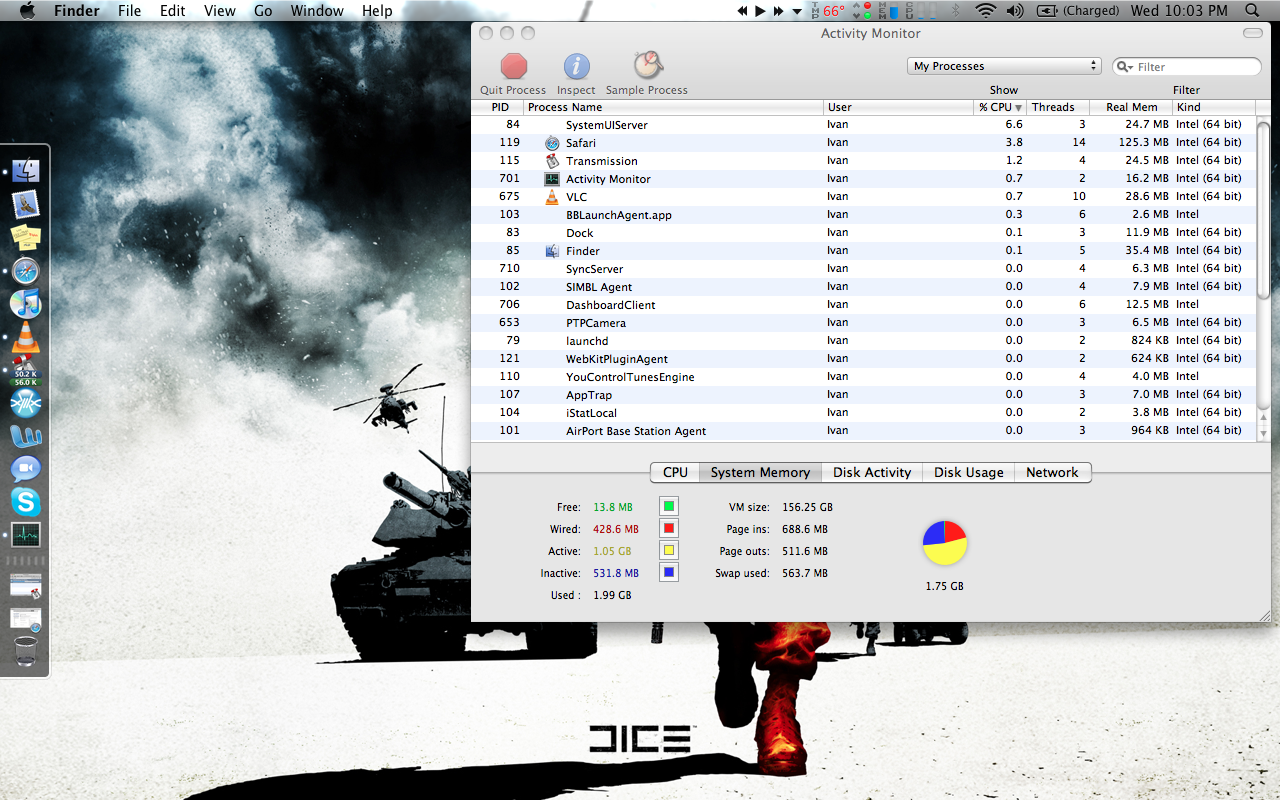Open Spotlight search magnifier
1280x800 pixels.
click(x=1253, y=11)
